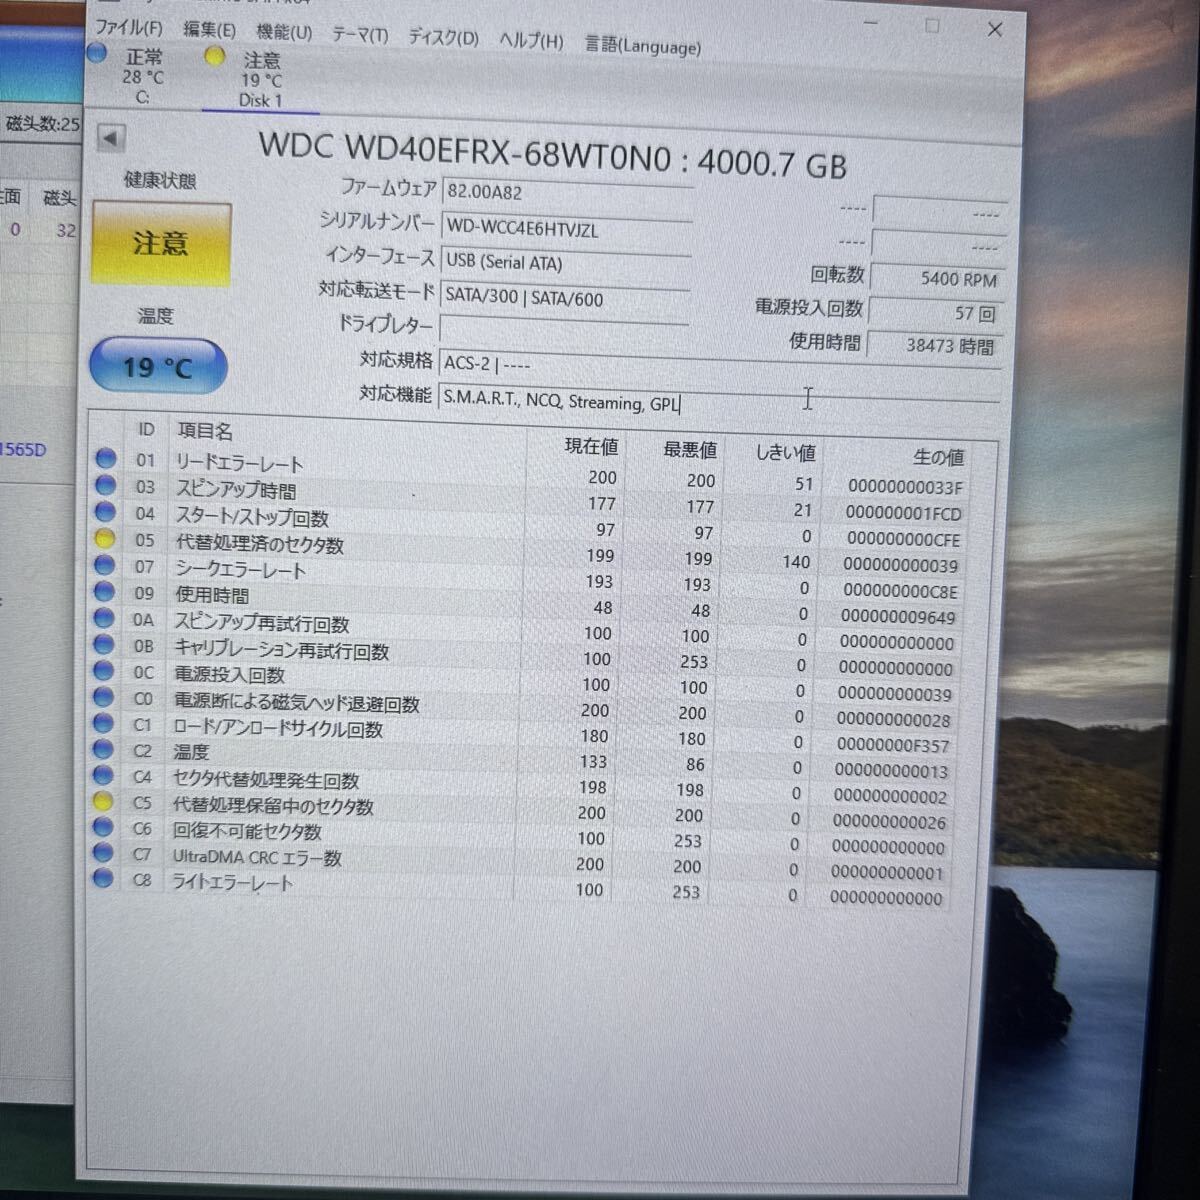Open the 編集(E) menu

click(x=209, y=30)
